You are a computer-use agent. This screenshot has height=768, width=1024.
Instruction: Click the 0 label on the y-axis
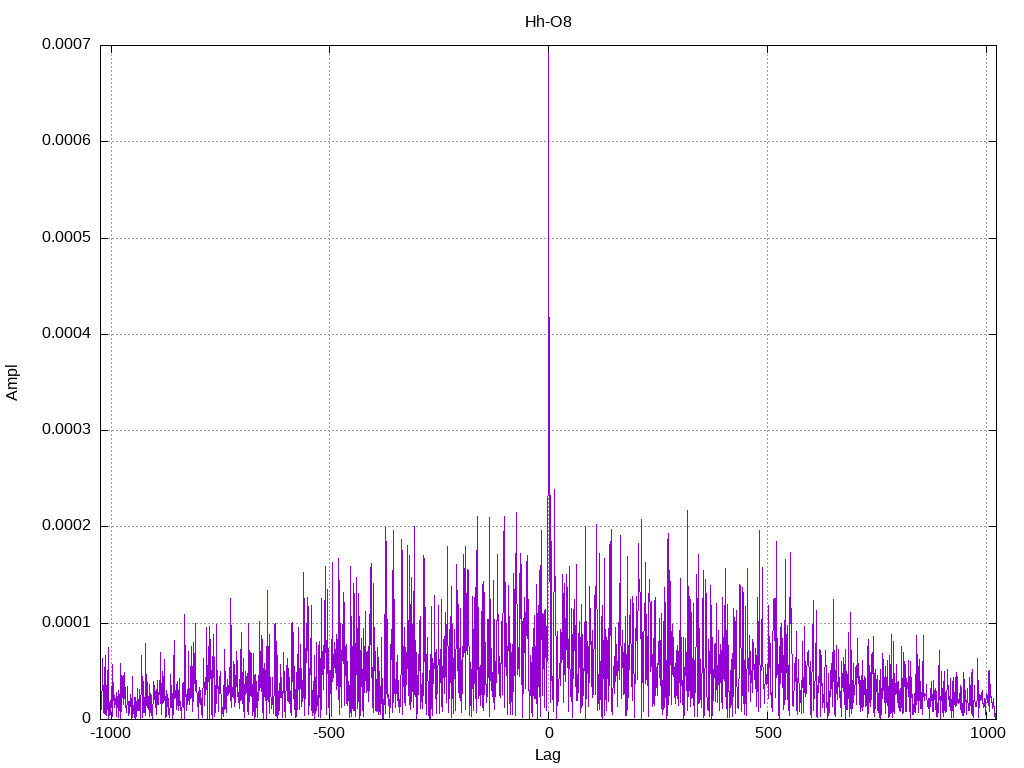pyautogui.click(x=87, y=719)
